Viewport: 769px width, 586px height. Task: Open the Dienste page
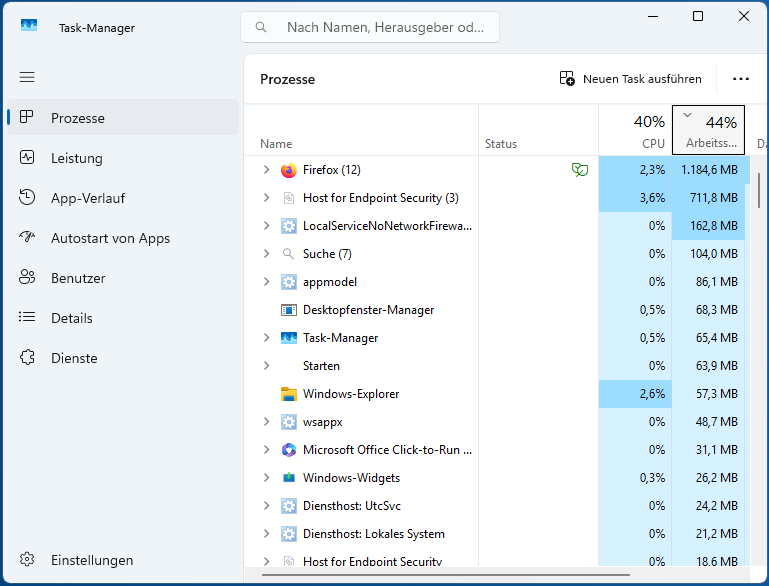click(x=123, y=358)
